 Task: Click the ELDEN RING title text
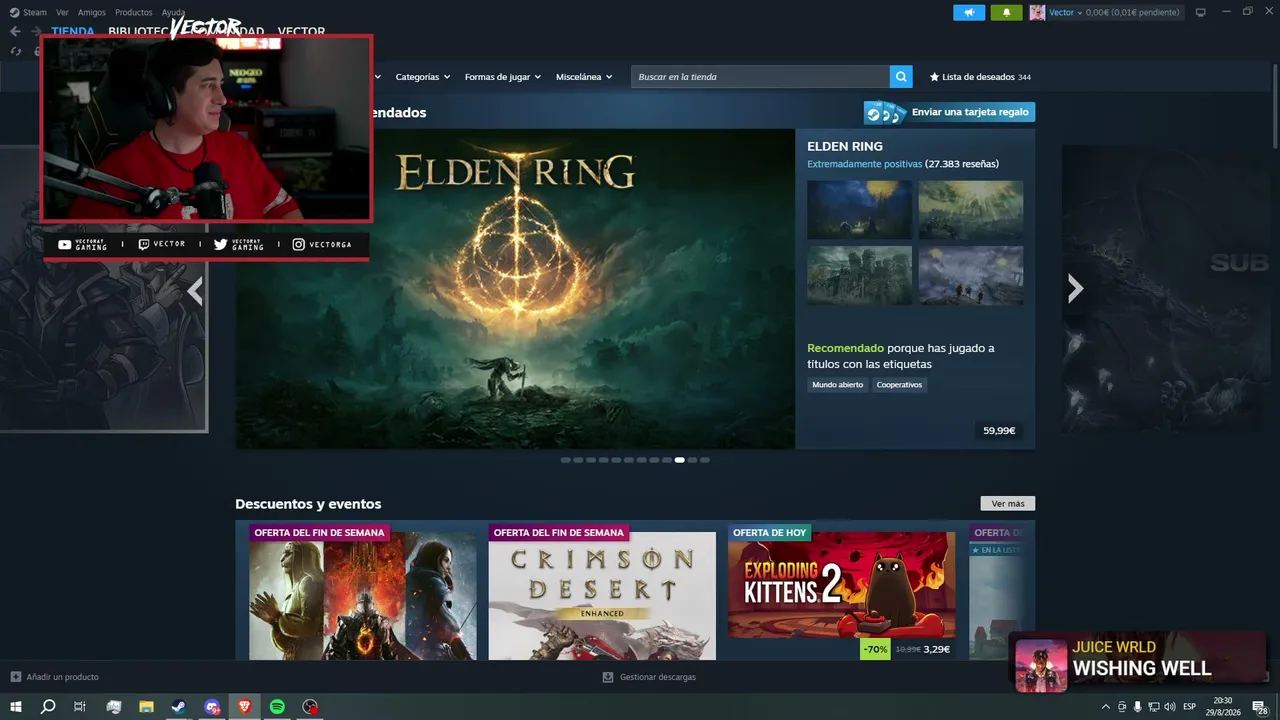(x=845, y=146)
